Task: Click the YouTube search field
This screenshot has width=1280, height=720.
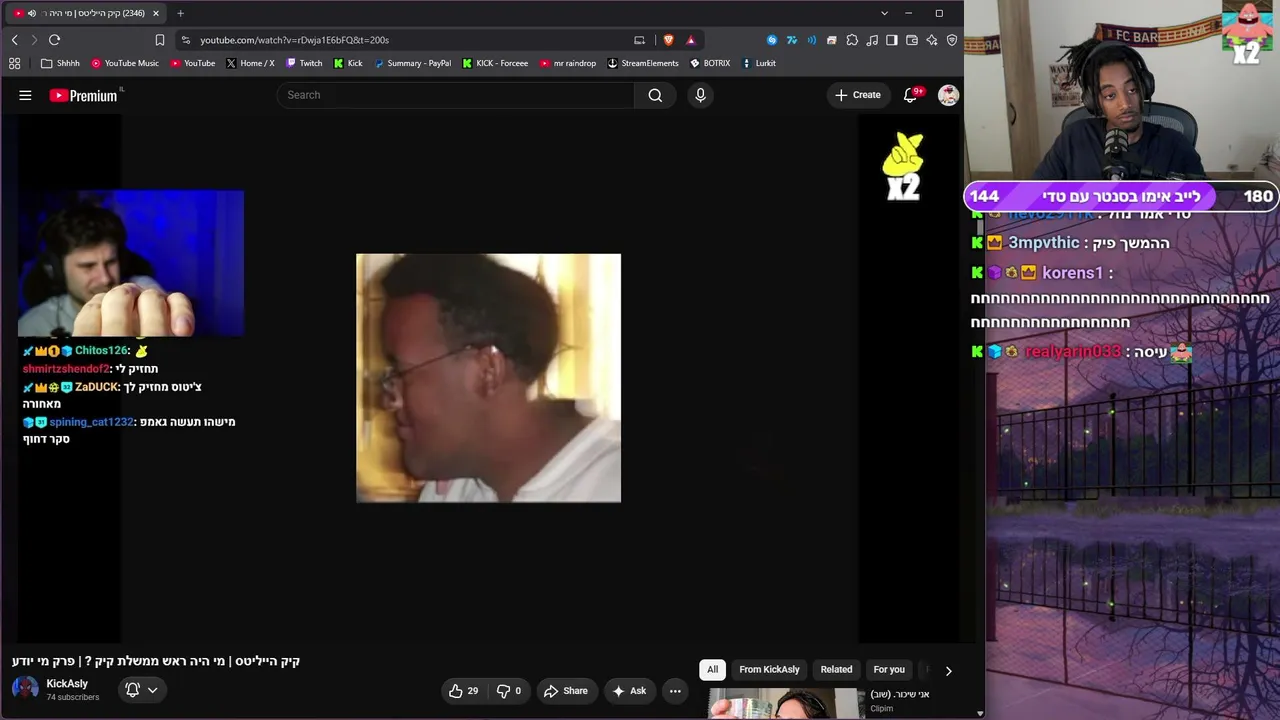Action: click(x=456, y=95)
